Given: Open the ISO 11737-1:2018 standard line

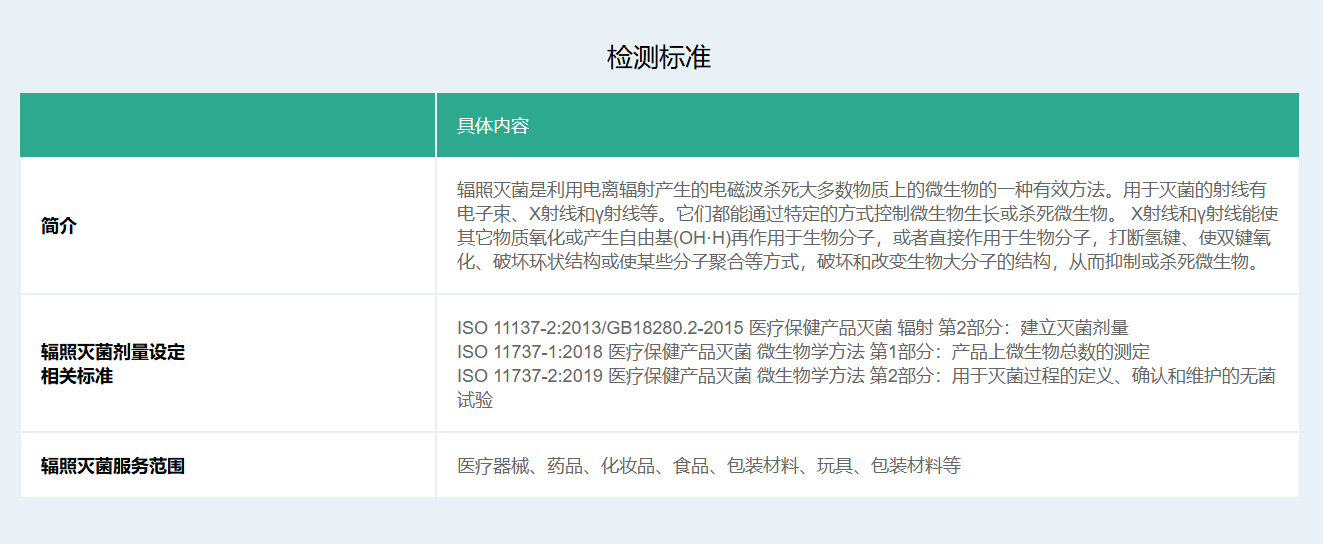Looking at the screenshot, I should [803, 352].
